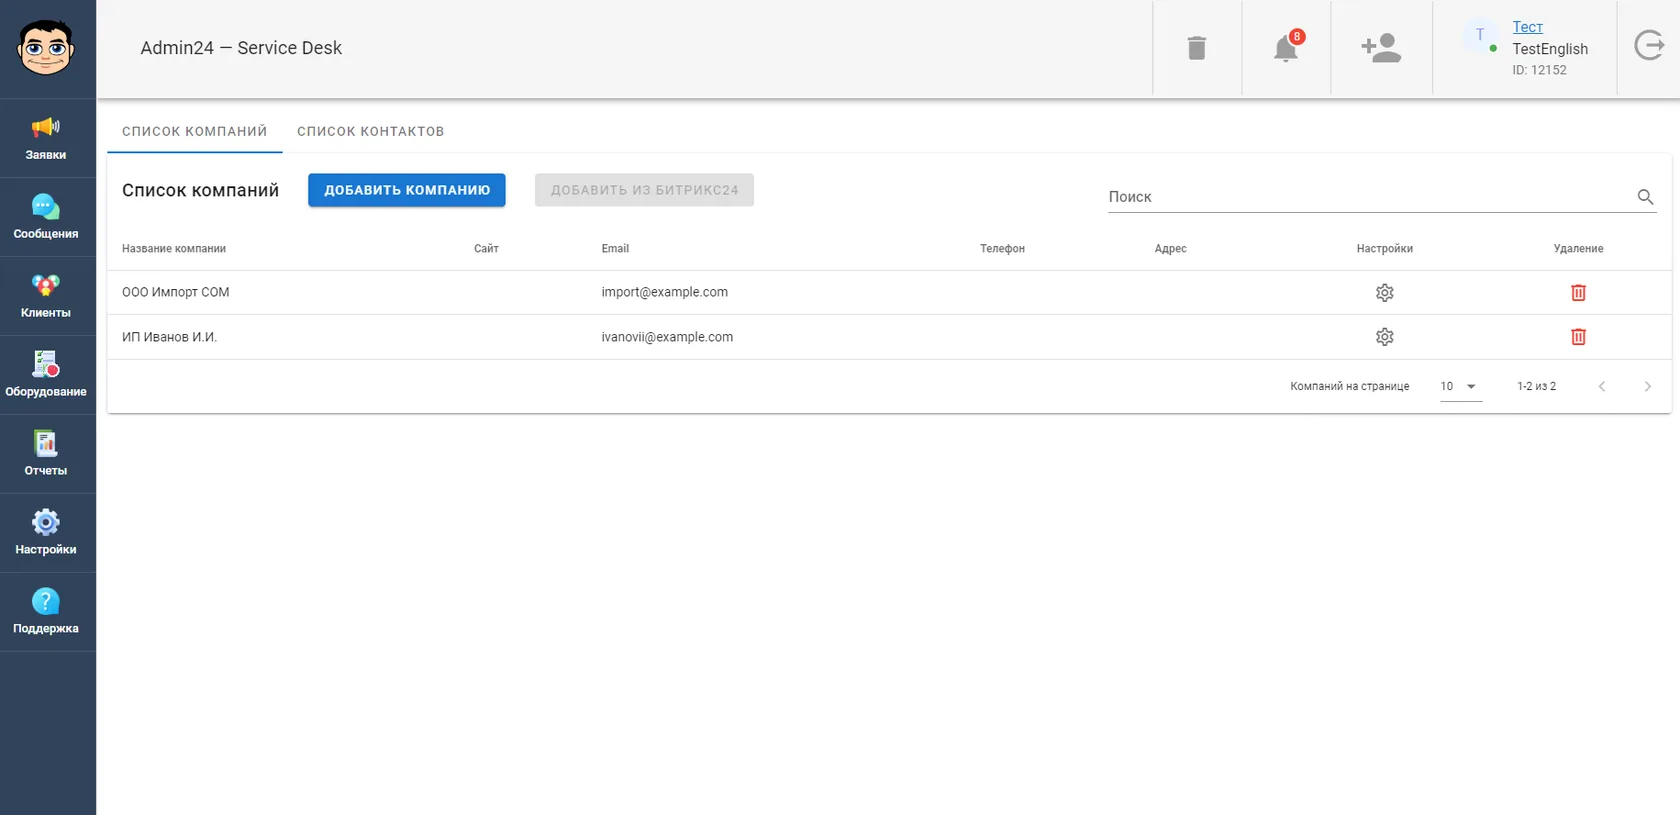Click the Телефон column header
1680x815 pixels.
1002,249
